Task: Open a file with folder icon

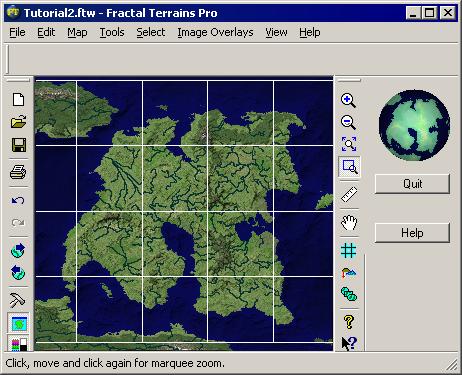Action: point(18,122)
